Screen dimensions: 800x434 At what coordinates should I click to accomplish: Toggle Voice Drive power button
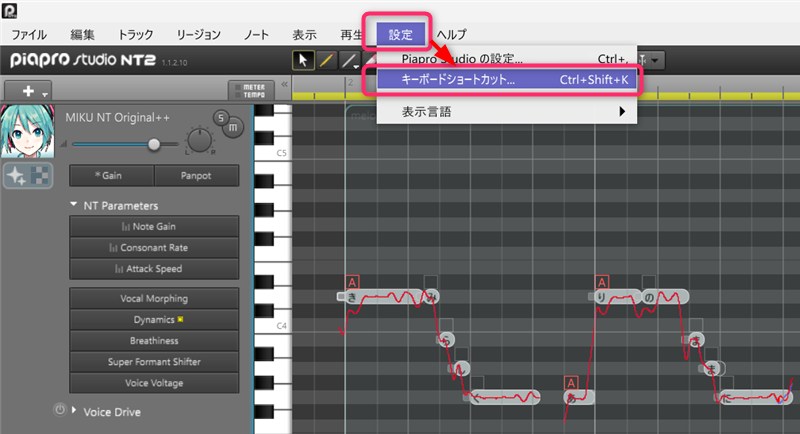click(60, 410)
